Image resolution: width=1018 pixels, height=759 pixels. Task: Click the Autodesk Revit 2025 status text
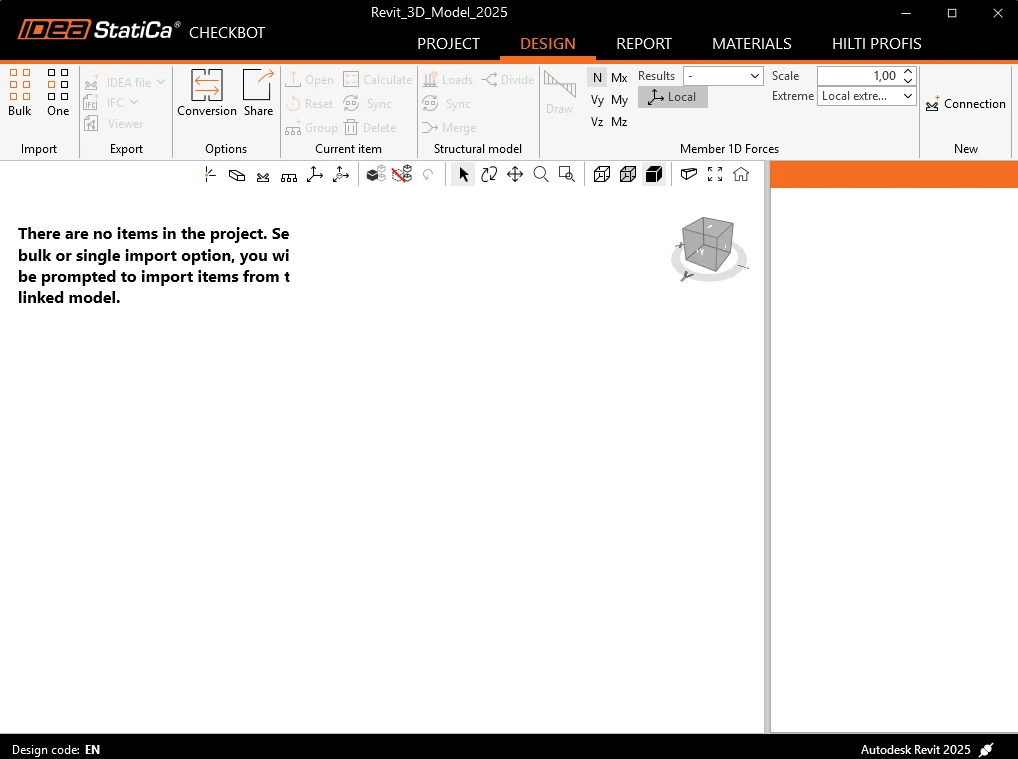tap(915, 750)
